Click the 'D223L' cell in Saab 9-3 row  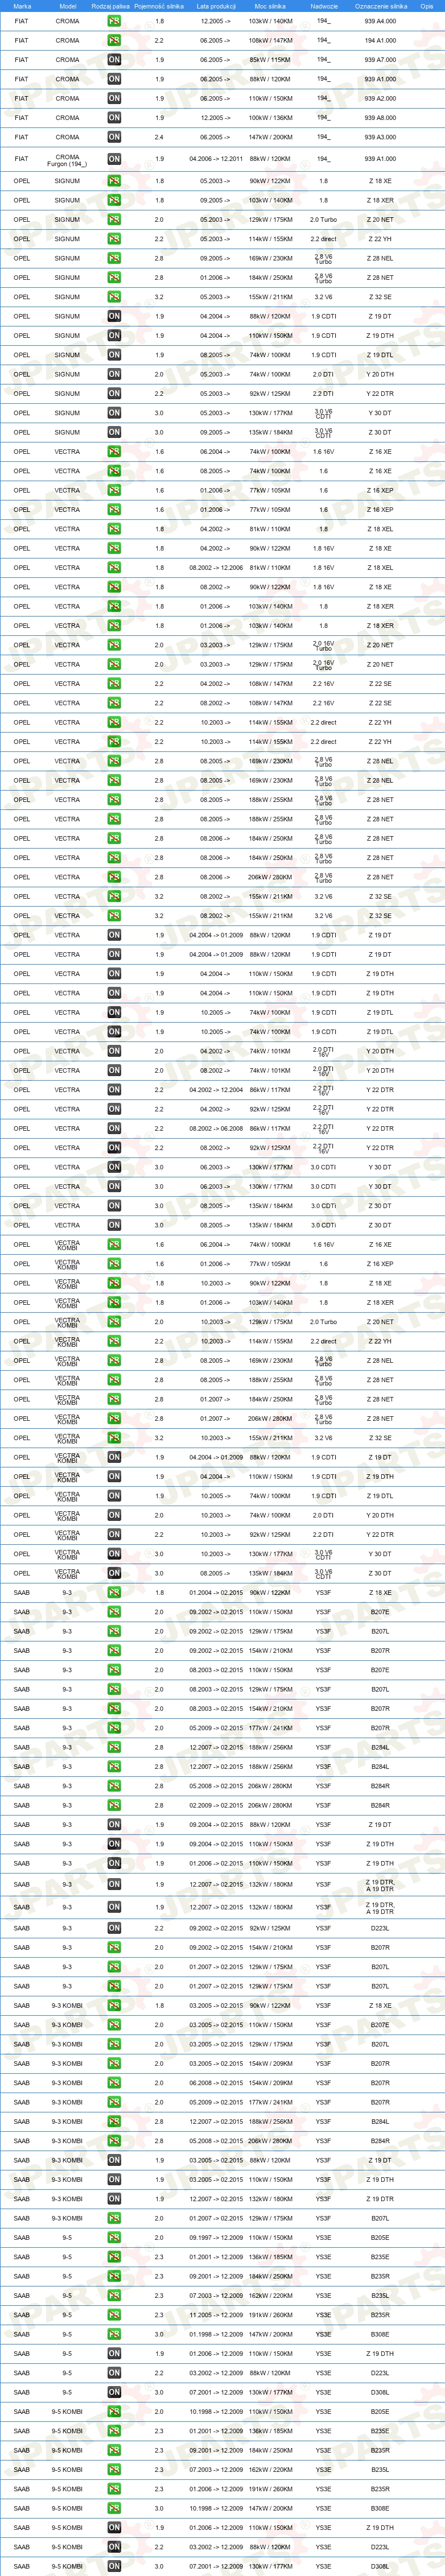[380, 1928]
